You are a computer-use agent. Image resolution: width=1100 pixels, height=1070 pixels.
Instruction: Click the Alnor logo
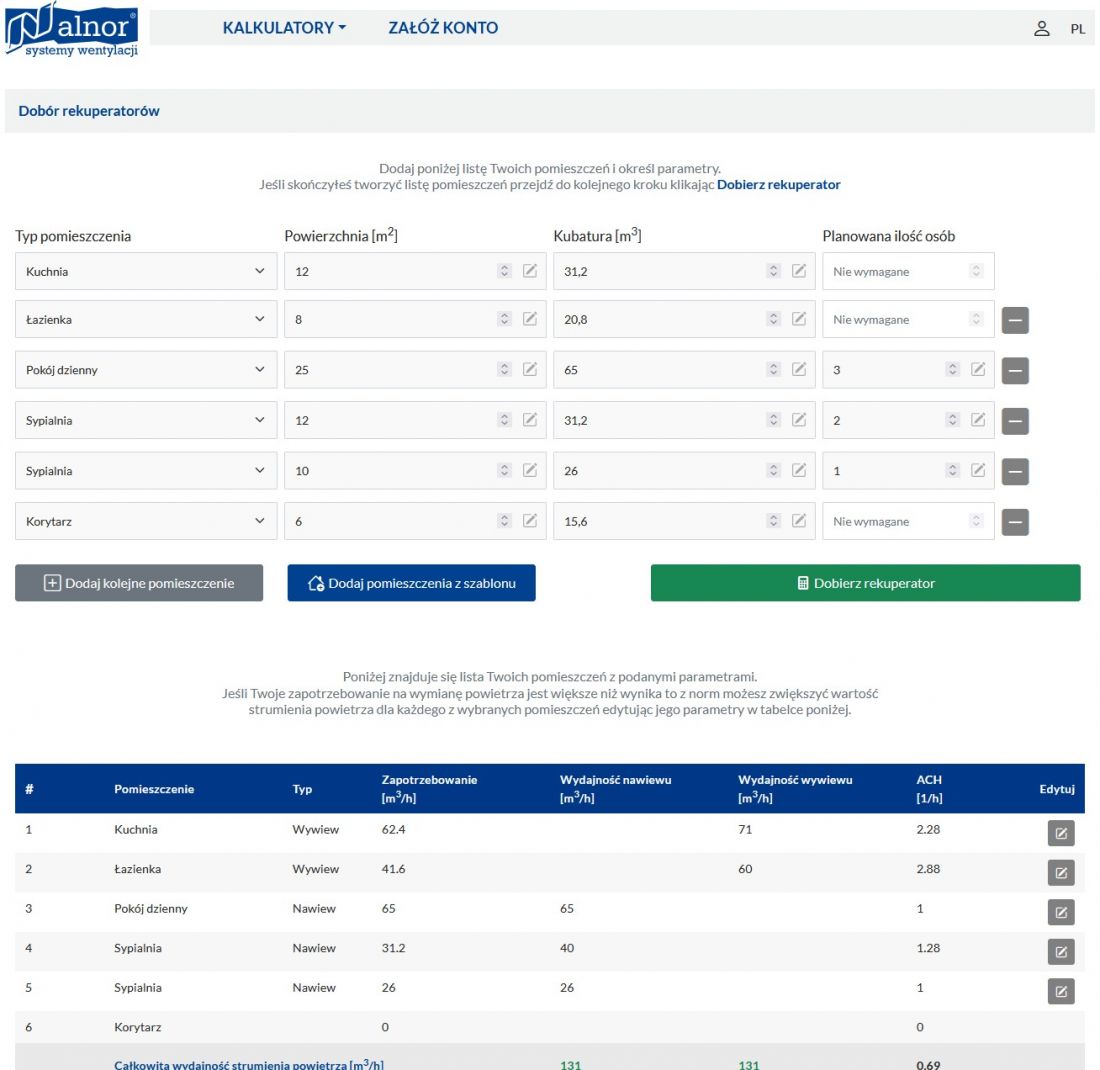(x=72, y=29)
